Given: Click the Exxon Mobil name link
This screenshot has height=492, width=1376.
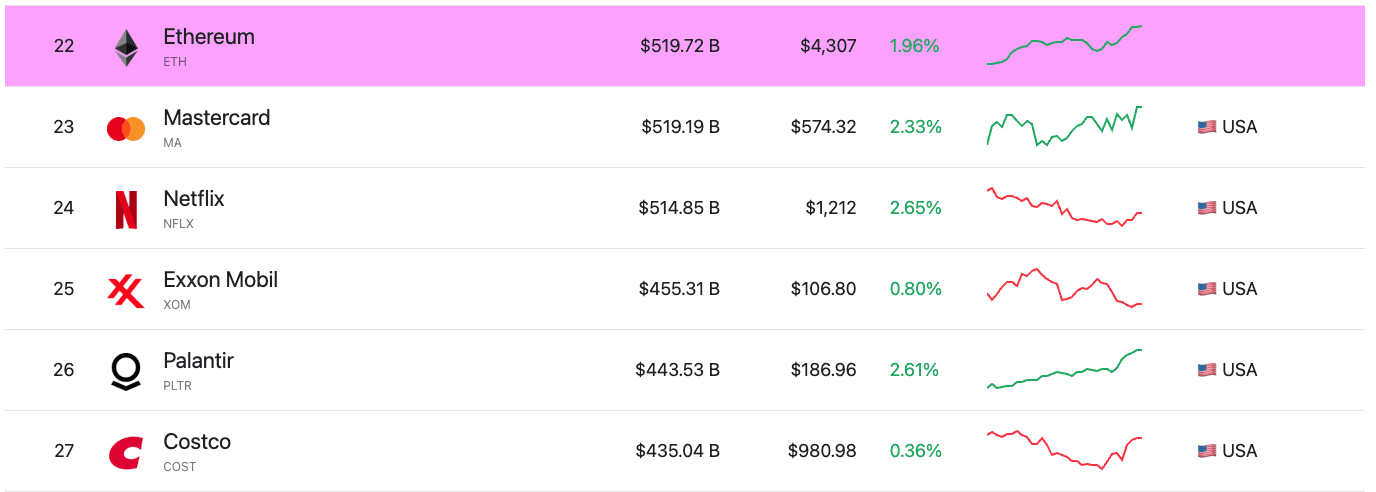Looking at the screenshot, I should [x=221, y=280].
